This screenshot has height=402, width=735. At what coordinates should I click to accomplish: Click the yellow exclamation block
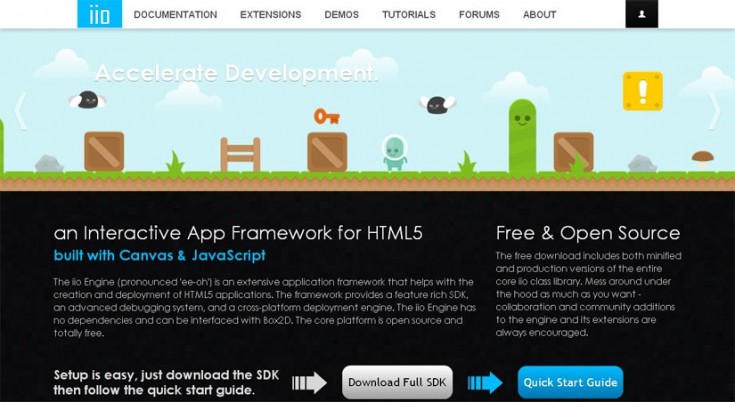click(643, 91)
